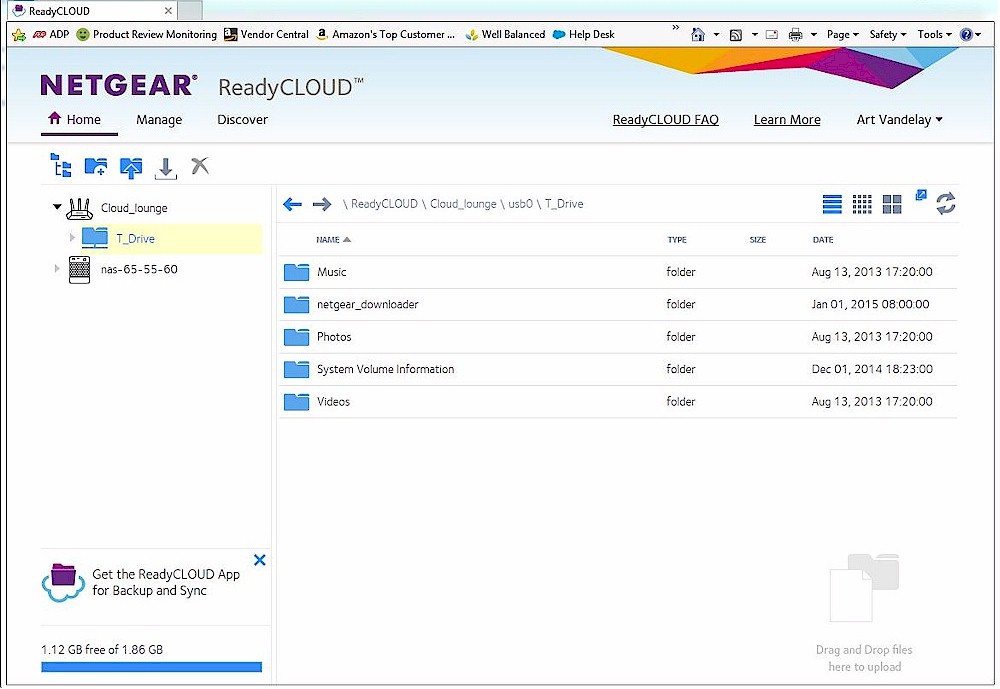Open the browser Page menu dropdown
Screen dimensions: 1000x689
coord(842,34)
